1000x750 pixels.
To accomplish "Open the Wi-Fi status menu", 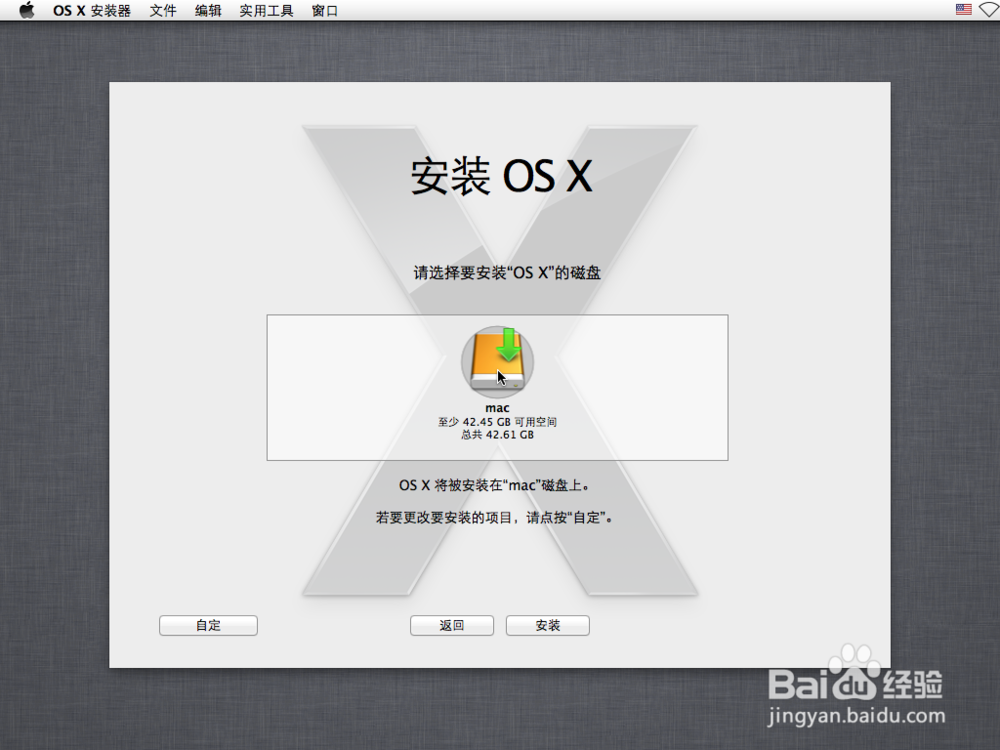I will click(990, 10).
